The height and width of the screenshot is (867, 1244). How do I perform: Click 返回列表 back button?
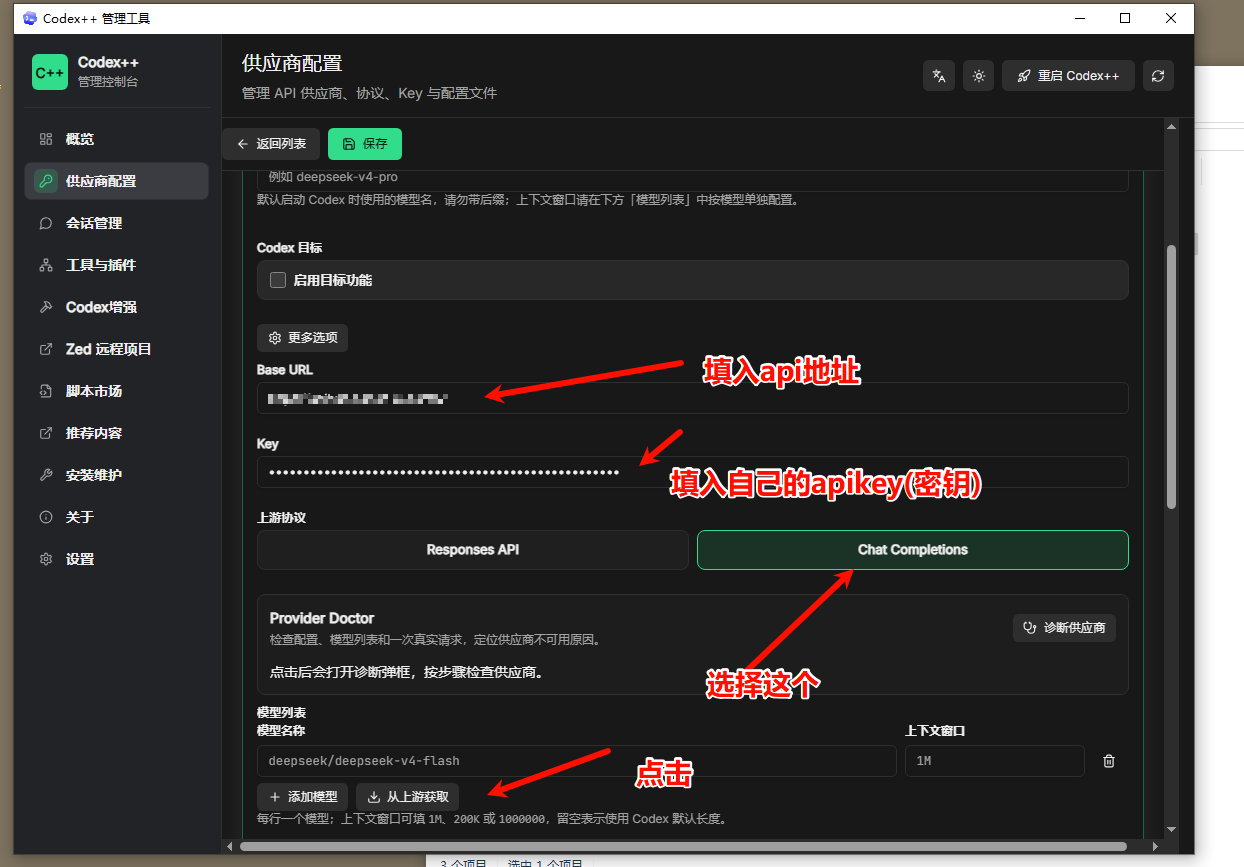(x=271, y=144)
